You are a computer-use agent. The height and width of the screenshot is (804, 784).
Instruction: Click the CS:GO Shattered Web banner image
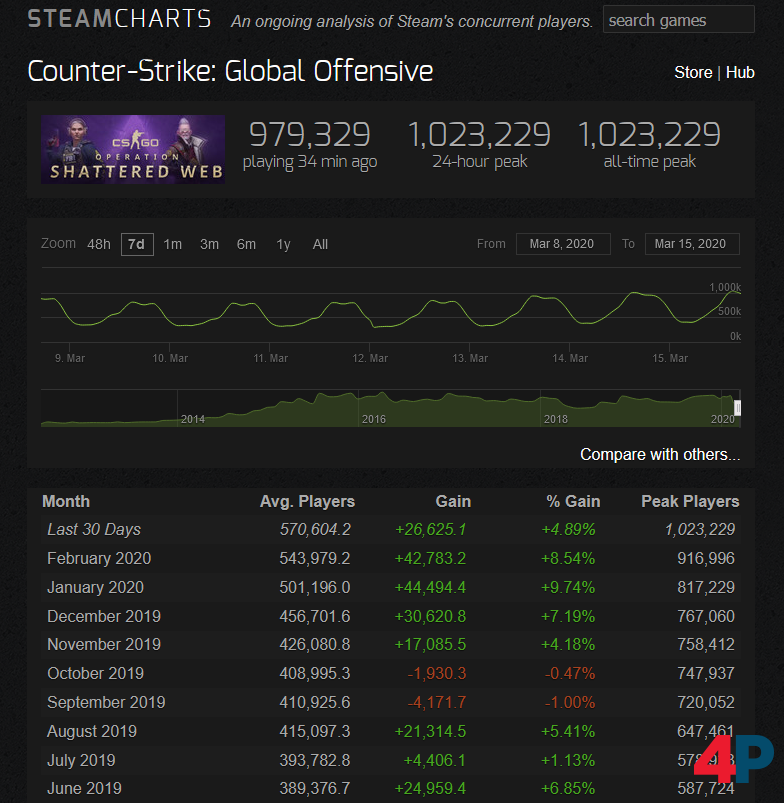click(133, 149)
